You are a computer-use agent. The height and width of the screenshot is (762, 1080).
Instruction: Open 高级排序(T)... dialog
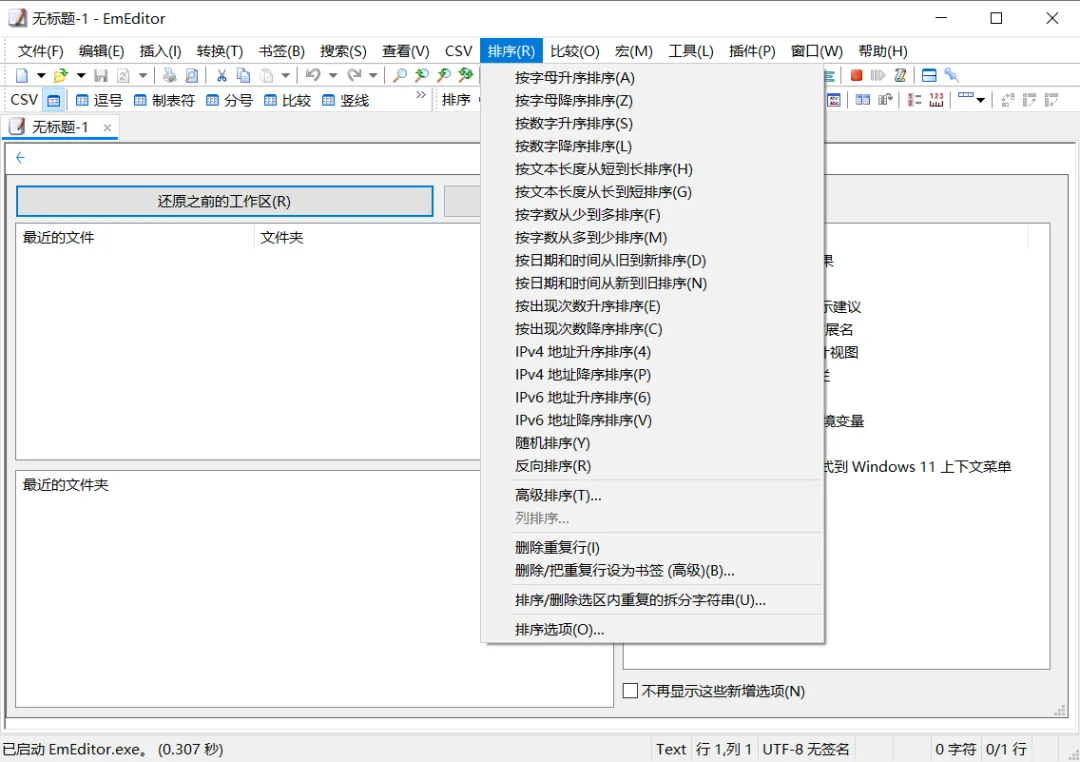(x=652, y=495)
